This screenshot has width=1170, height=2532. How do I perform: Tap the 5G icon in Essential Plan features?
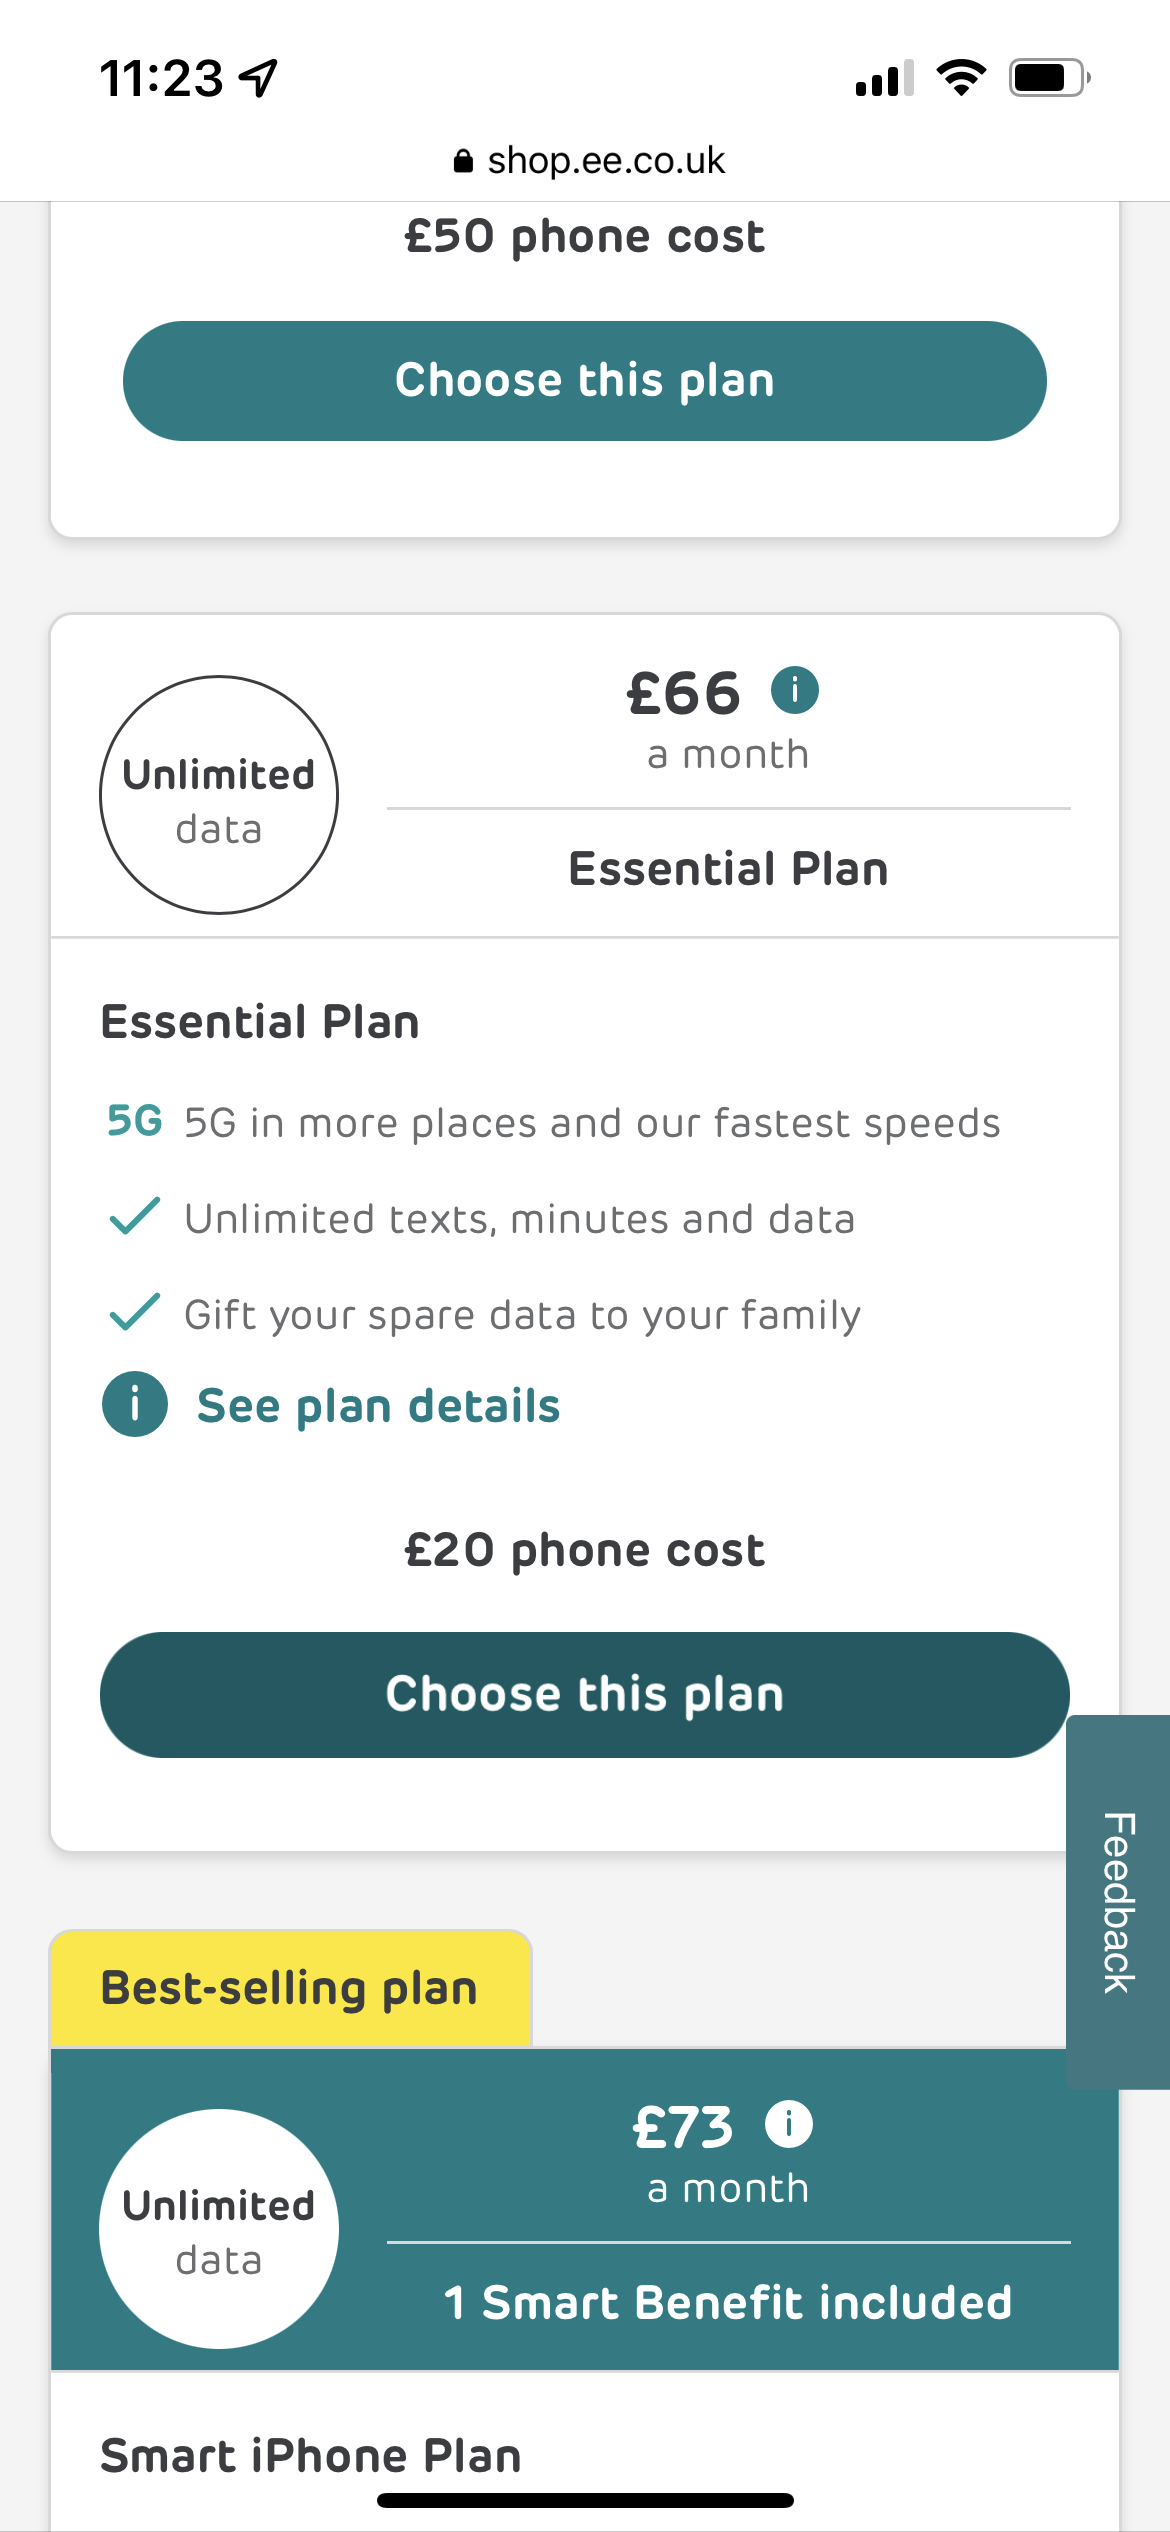[135, 1121]
